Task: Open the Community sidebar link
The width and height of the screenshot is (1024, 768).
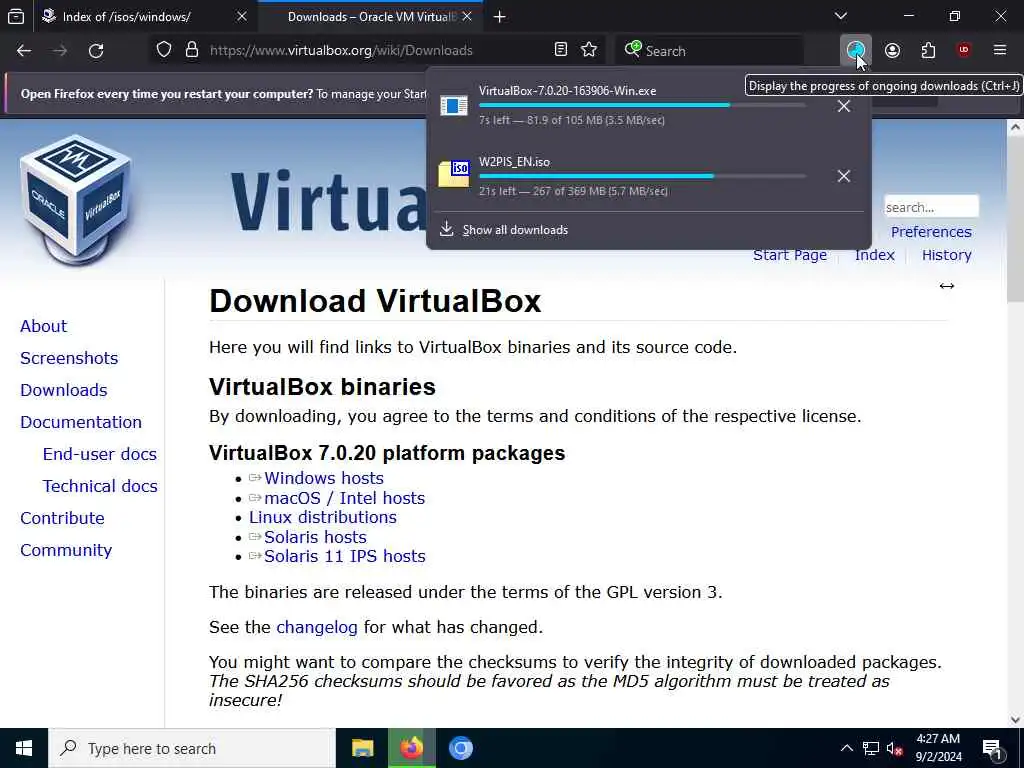Action: [x=66, y=550]
